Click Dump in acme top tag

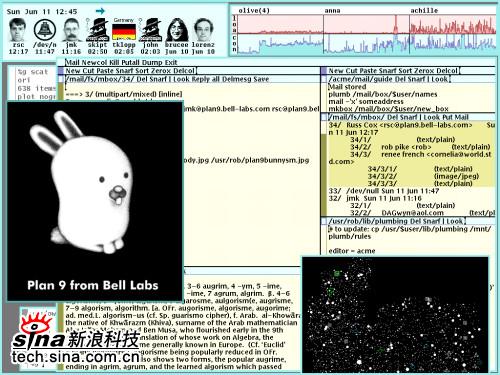pyautogui.click(x=153, y=62)
